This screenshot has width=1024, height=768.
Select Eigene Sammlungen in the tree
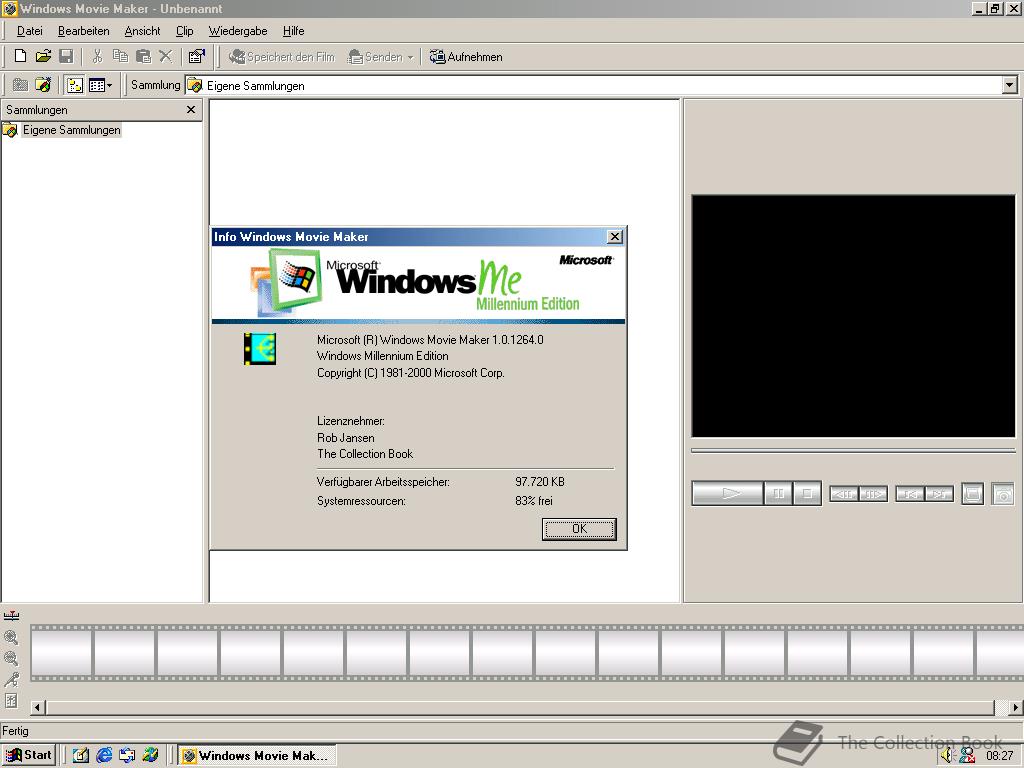point(71,130)
